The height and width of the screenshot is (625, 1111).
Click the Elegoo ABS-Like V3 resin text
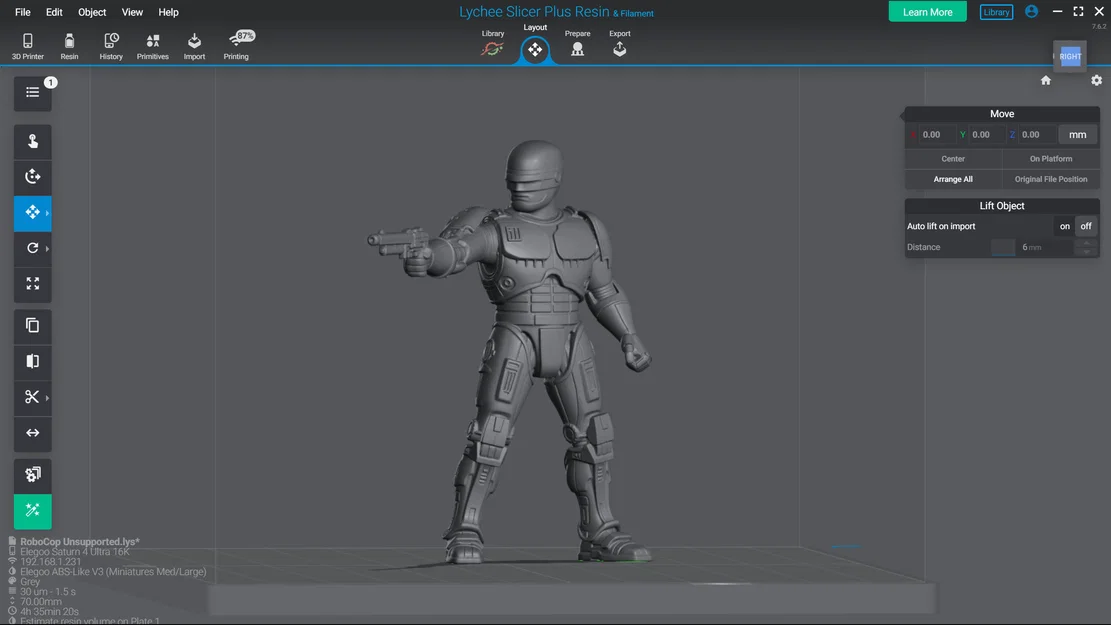point(113,571)
